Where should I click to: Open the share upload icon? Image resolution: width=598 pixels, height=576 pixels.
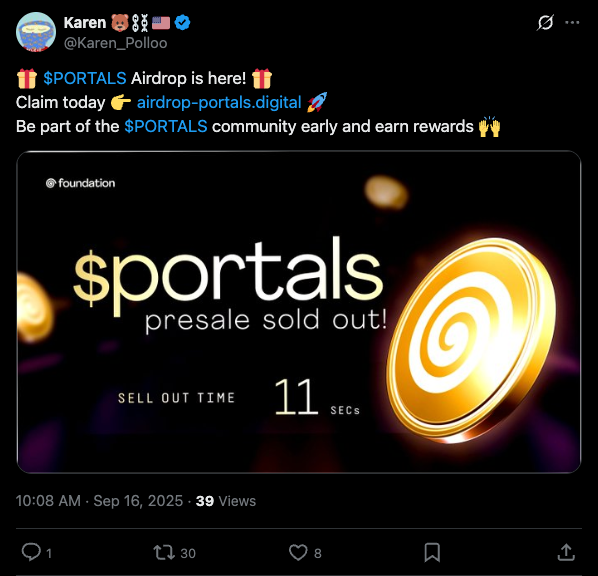click(566, 552)
